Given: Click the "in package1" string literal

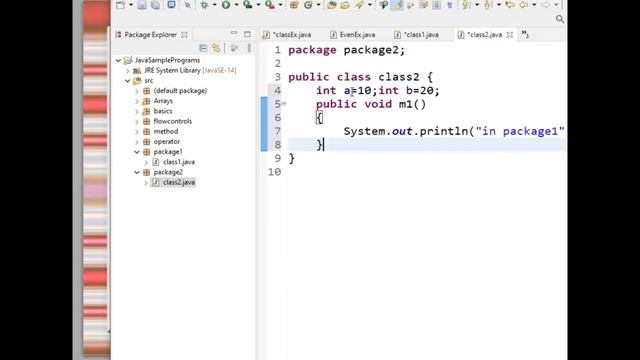Looking at the screenshot, I should 520,131.
